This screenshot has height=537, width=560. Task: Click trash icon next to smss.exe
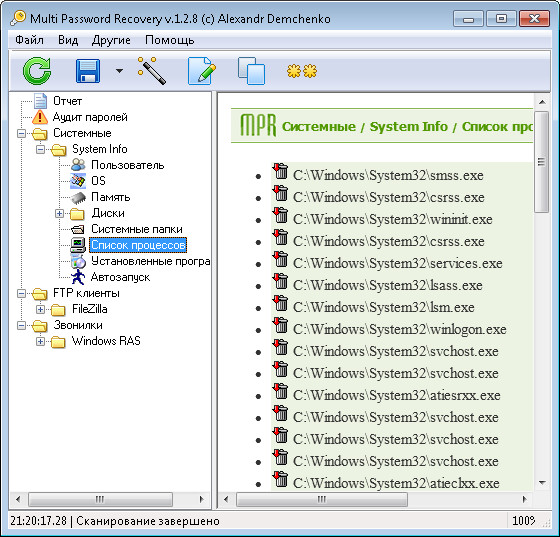280,171
